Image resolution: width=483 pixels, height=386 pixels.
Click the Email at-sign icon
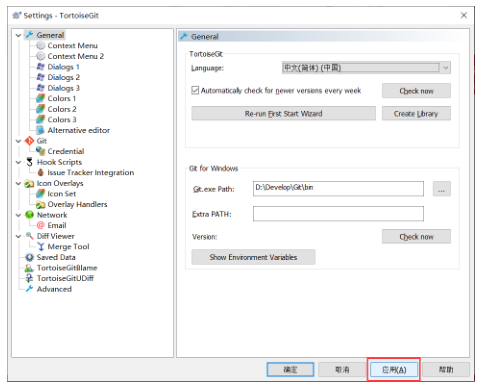tap(40, 225)
